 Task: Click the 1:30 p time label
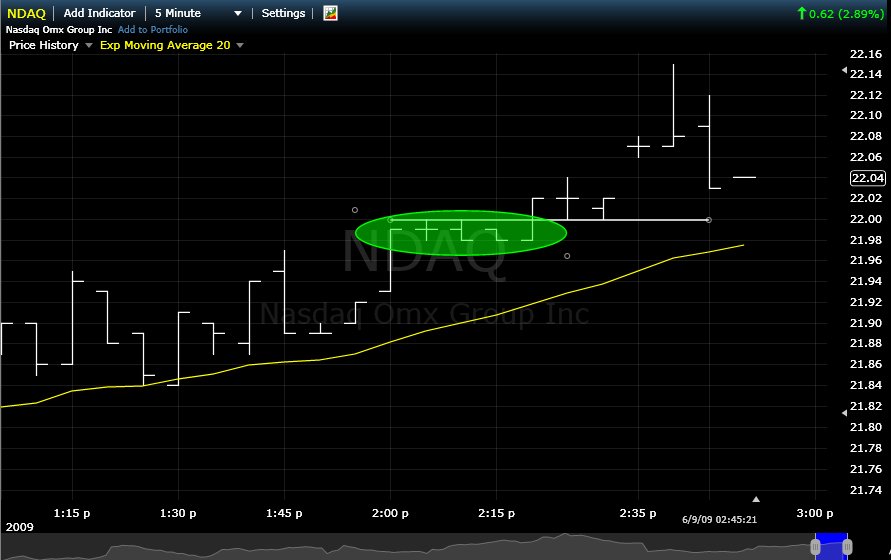178,513
